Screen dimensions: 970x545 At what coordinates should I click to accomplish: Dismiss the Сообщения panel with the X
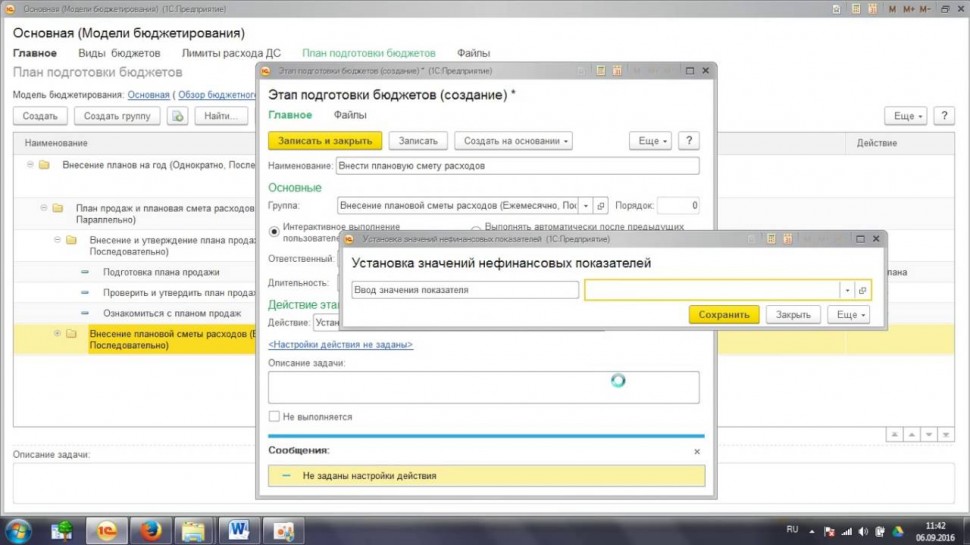(x=697, y=452)
